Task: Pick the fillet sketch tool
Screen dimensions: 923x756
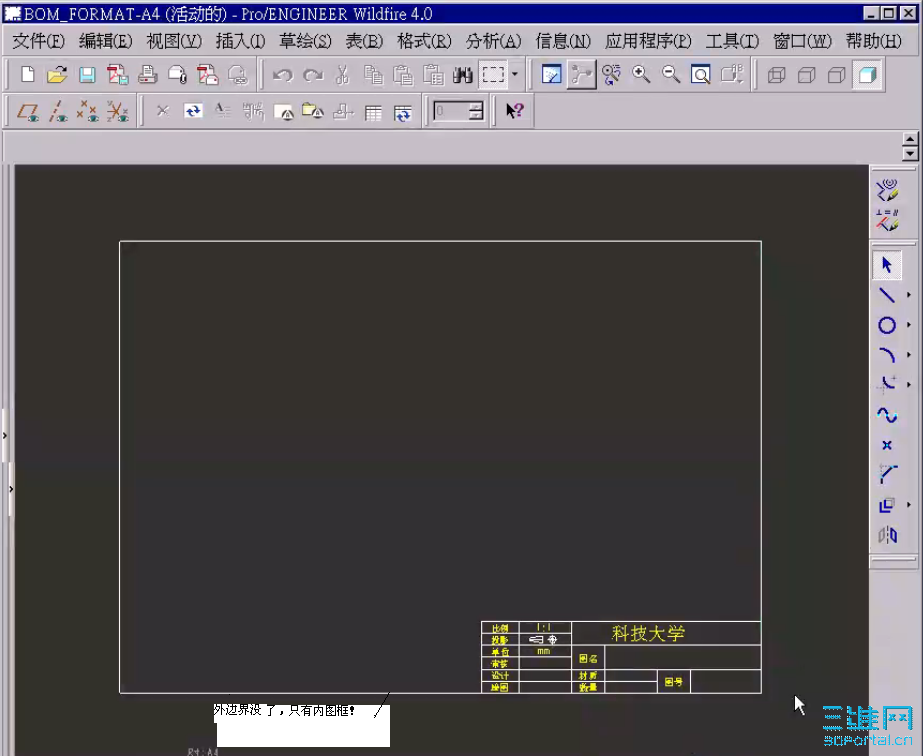Action: 887,384
